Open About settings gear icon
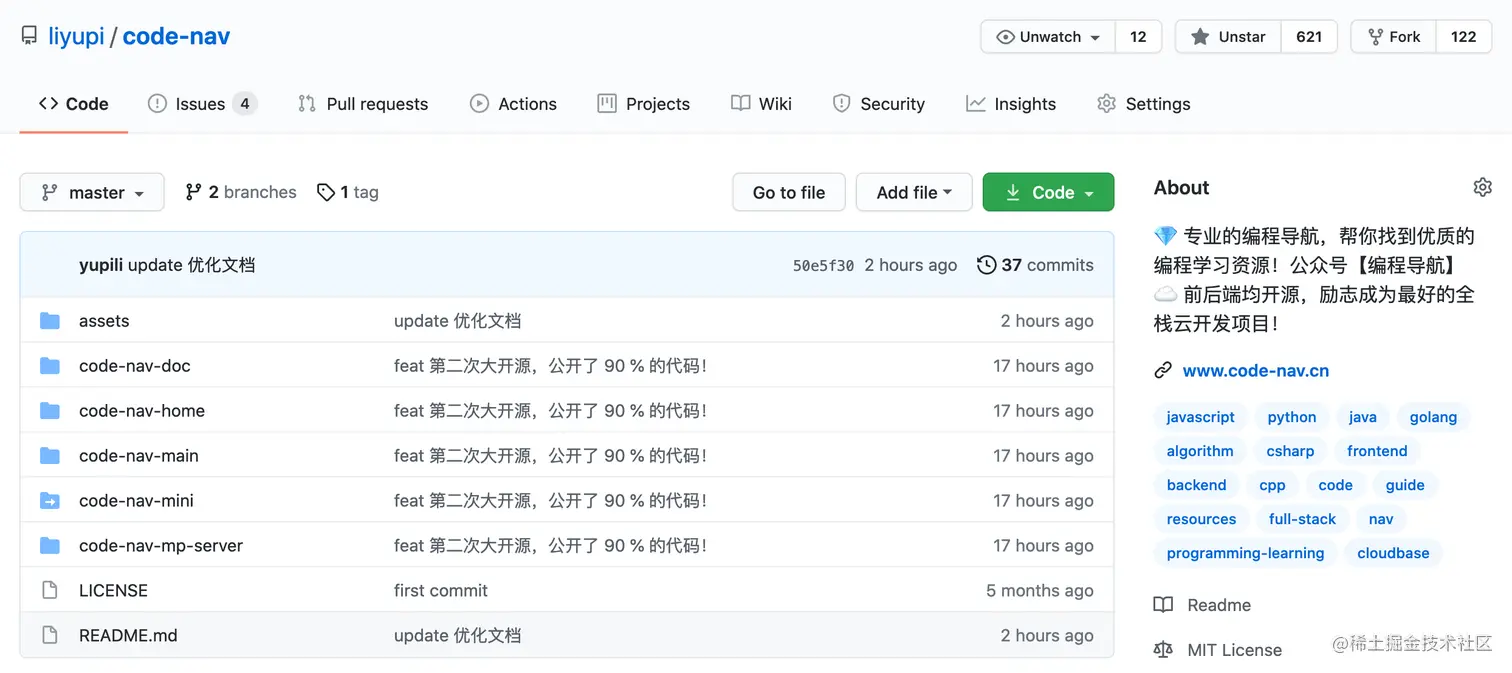 pos(1482,187)
